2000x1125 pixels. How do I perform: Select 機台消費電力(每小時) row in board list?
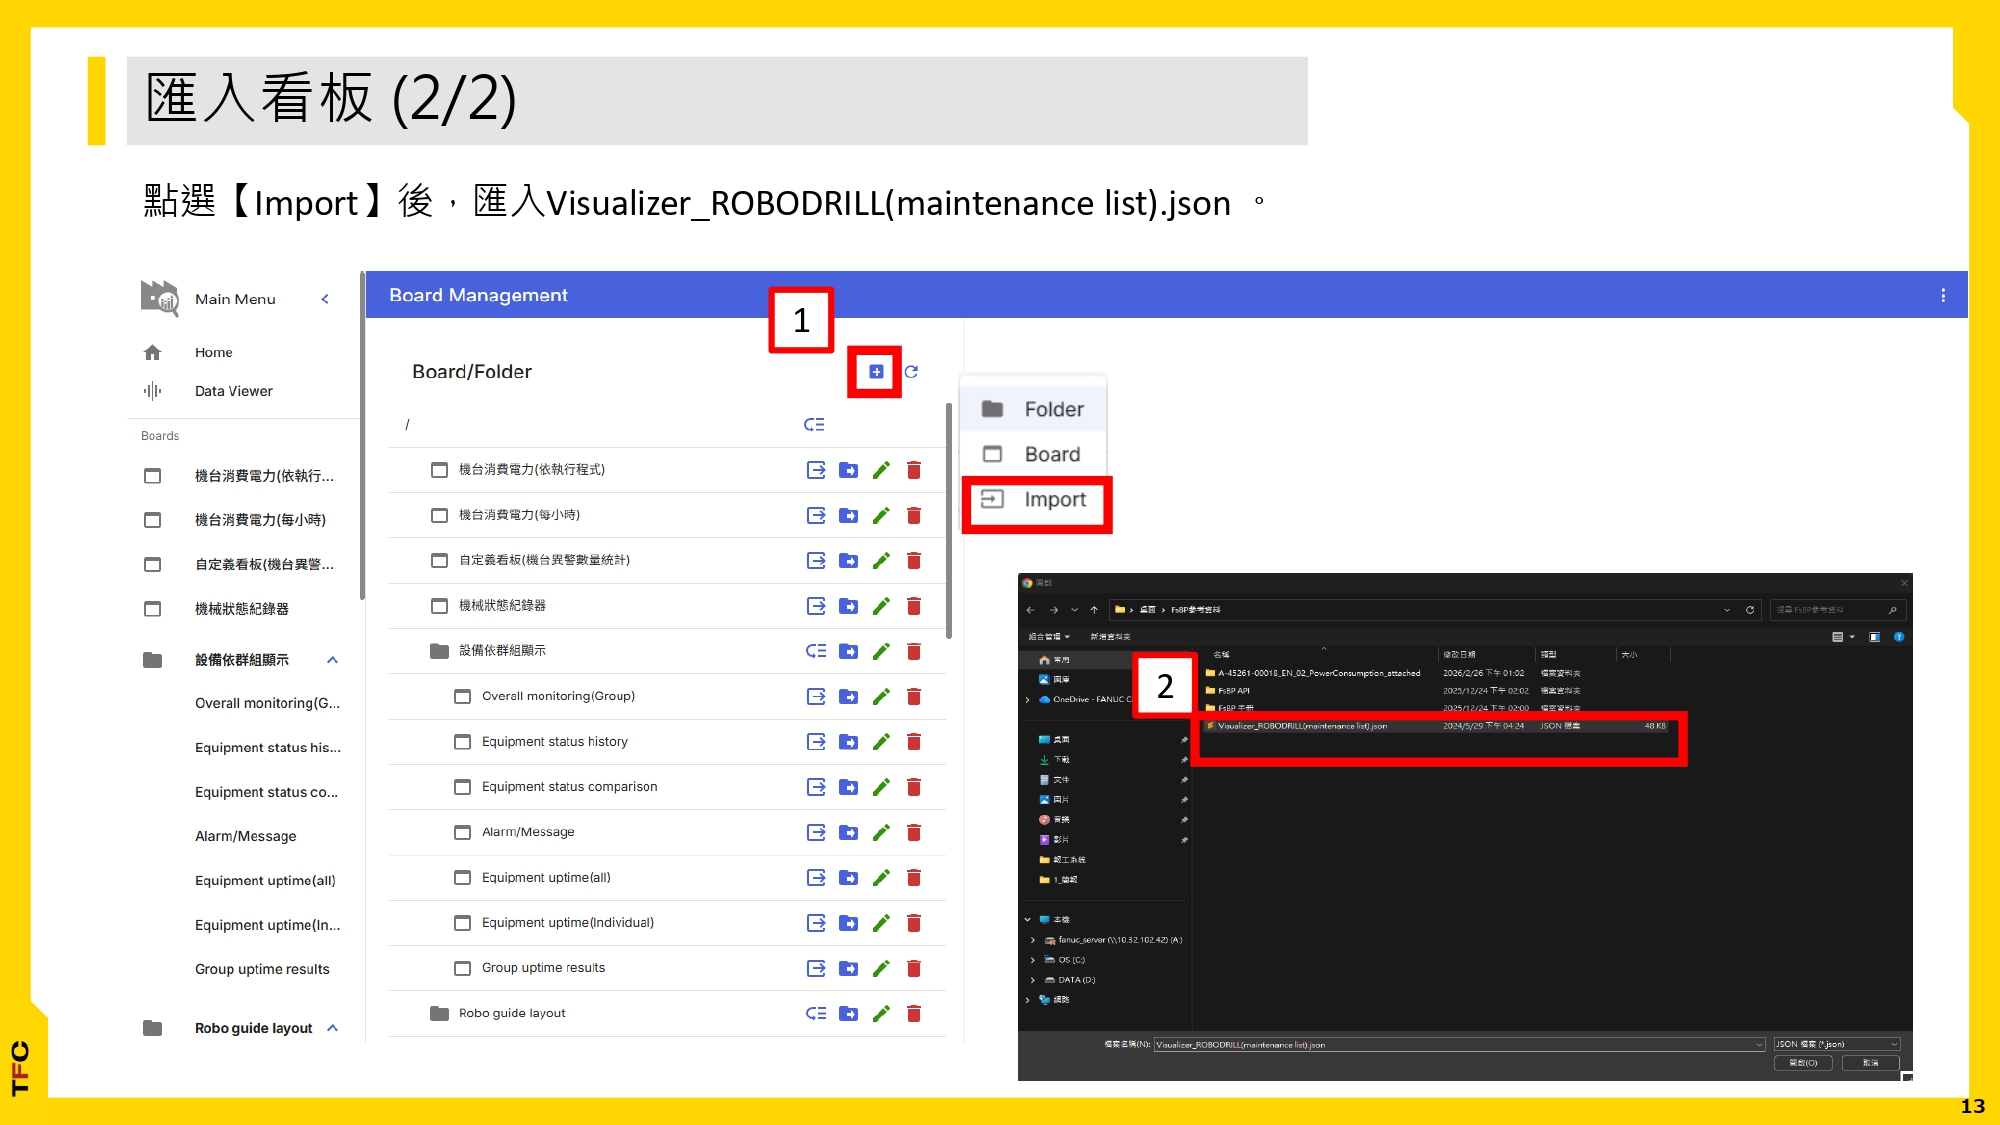pyautogui.click(x=667, y=515)
